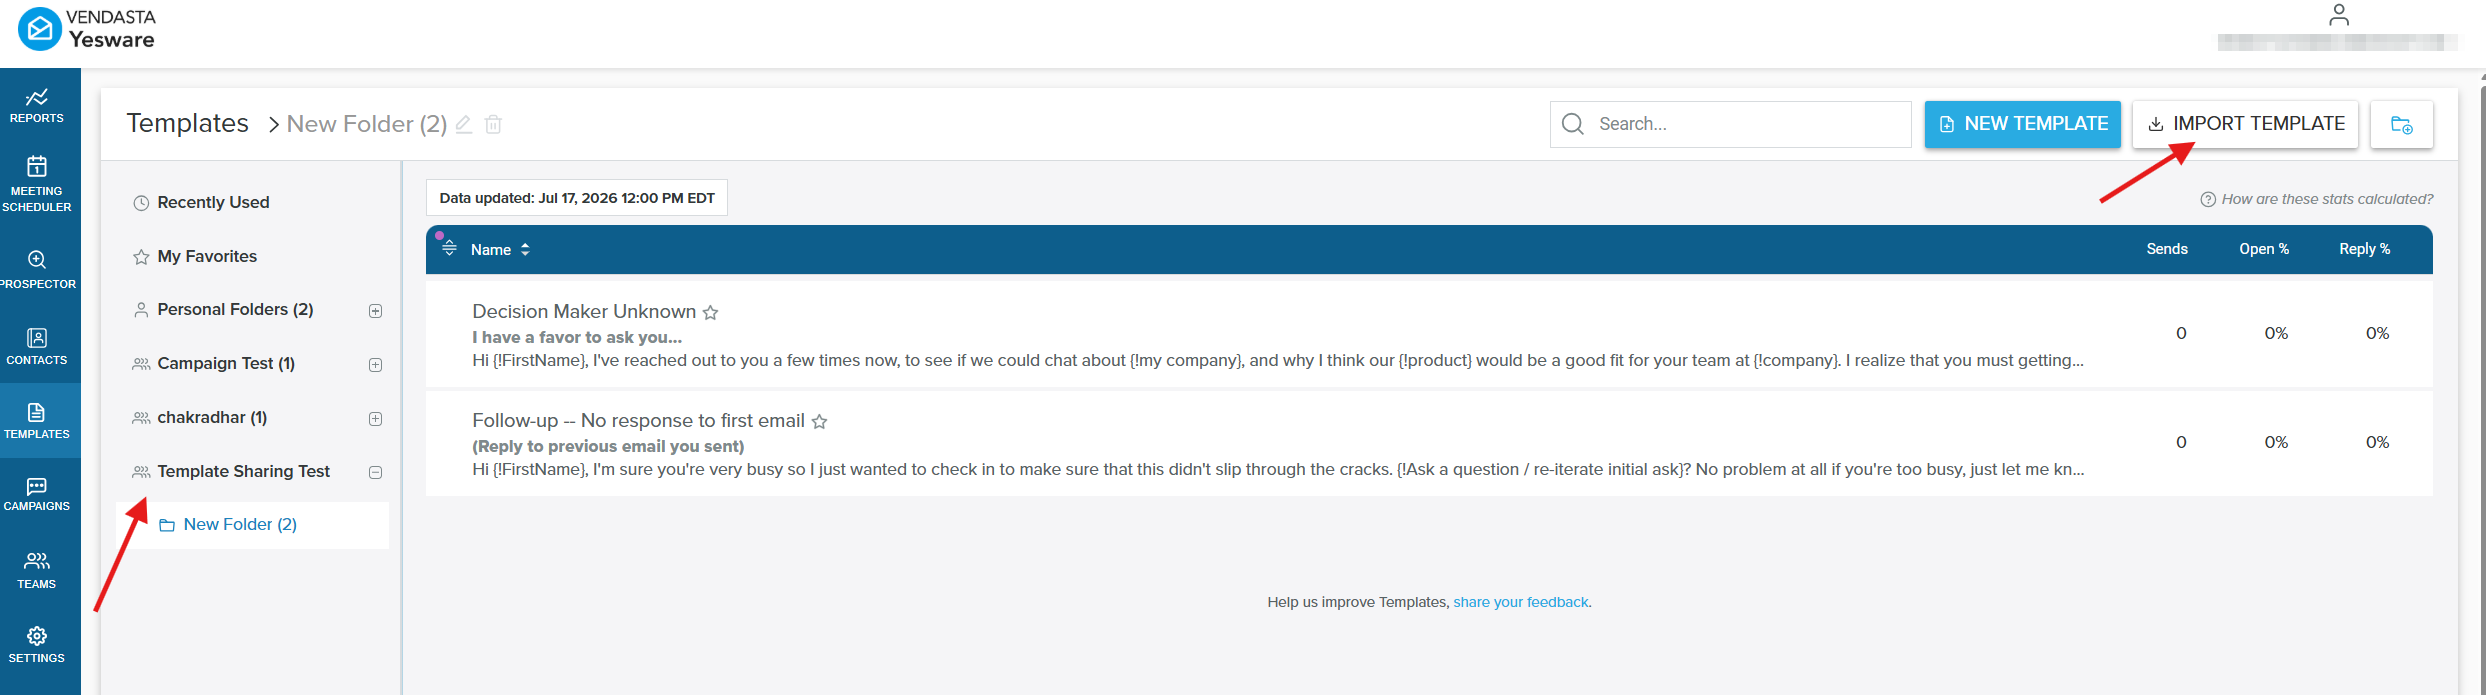Select Personal Folders (2) in sidebar

pos(235,309)
